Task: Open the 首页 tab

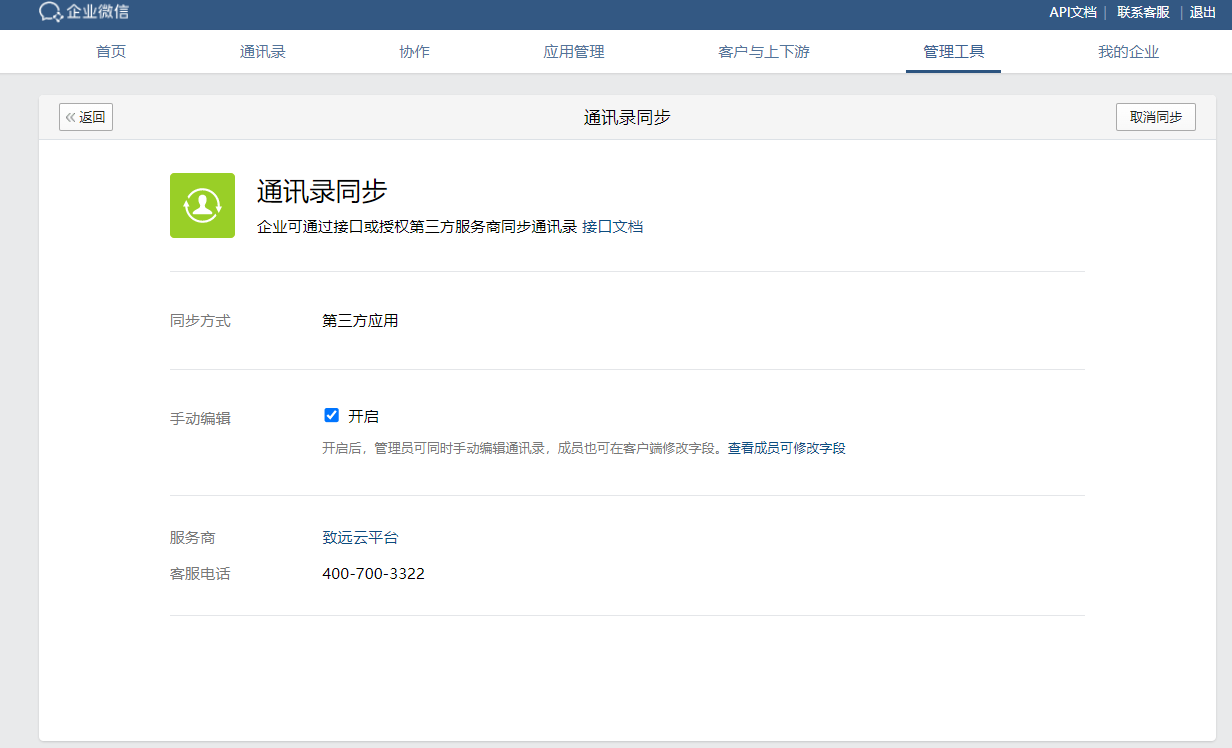Action: coord(111,52)
